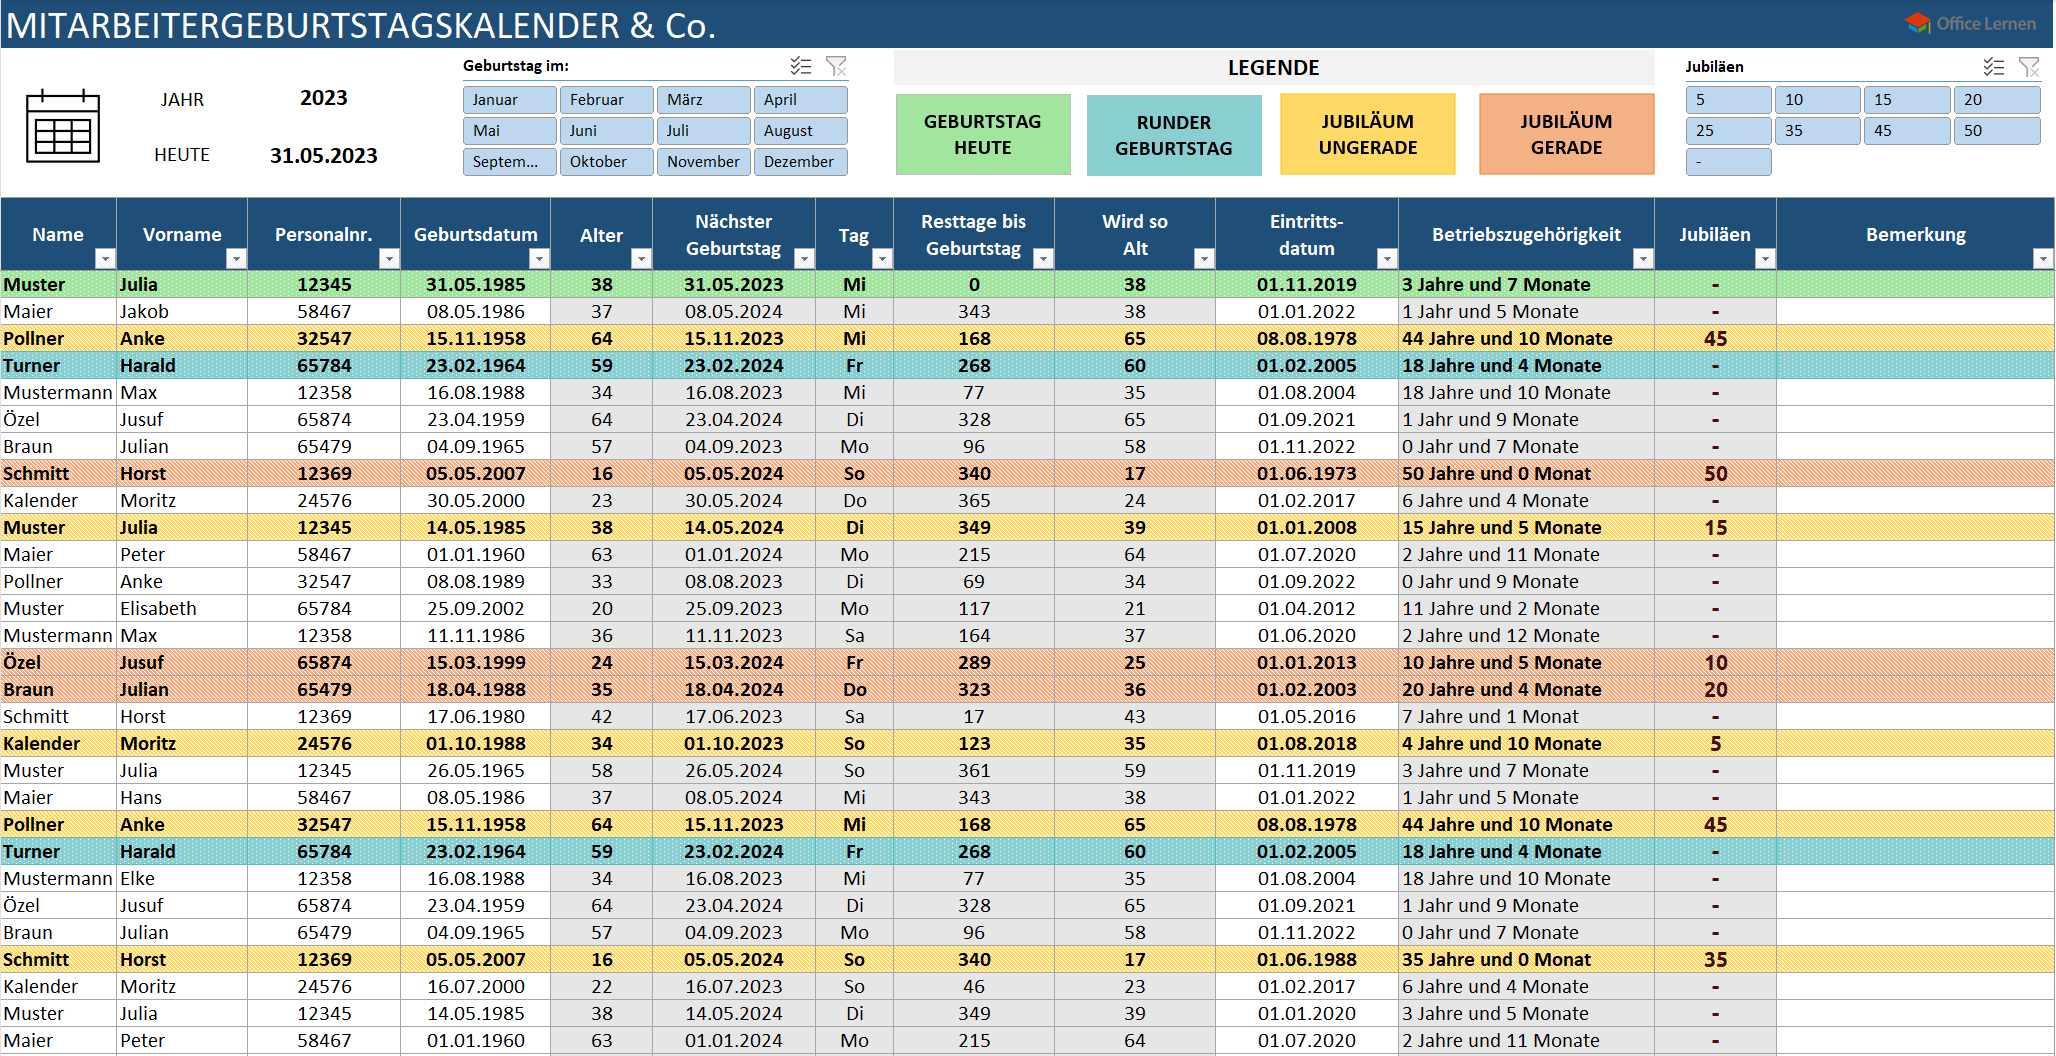Toggle the Mai month slicer button
This screenshot has width=2056, height=1056.
point(509,131)
